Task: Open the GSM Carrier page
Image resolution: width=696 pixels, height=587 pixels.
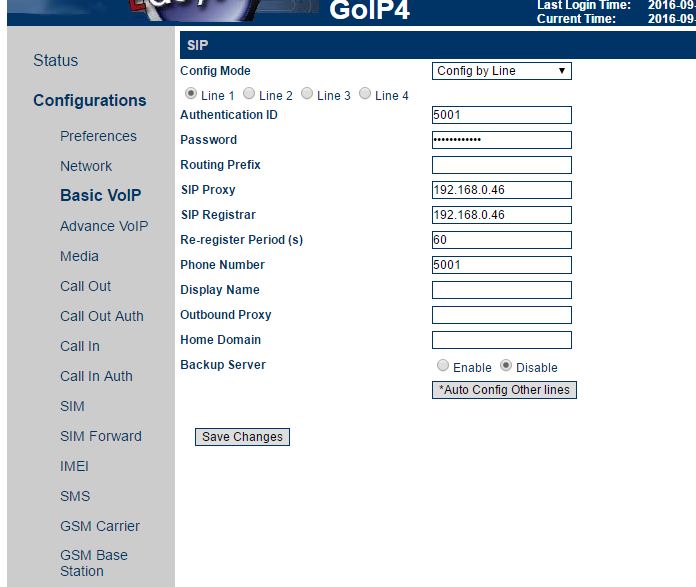Action: pos(100,526)
